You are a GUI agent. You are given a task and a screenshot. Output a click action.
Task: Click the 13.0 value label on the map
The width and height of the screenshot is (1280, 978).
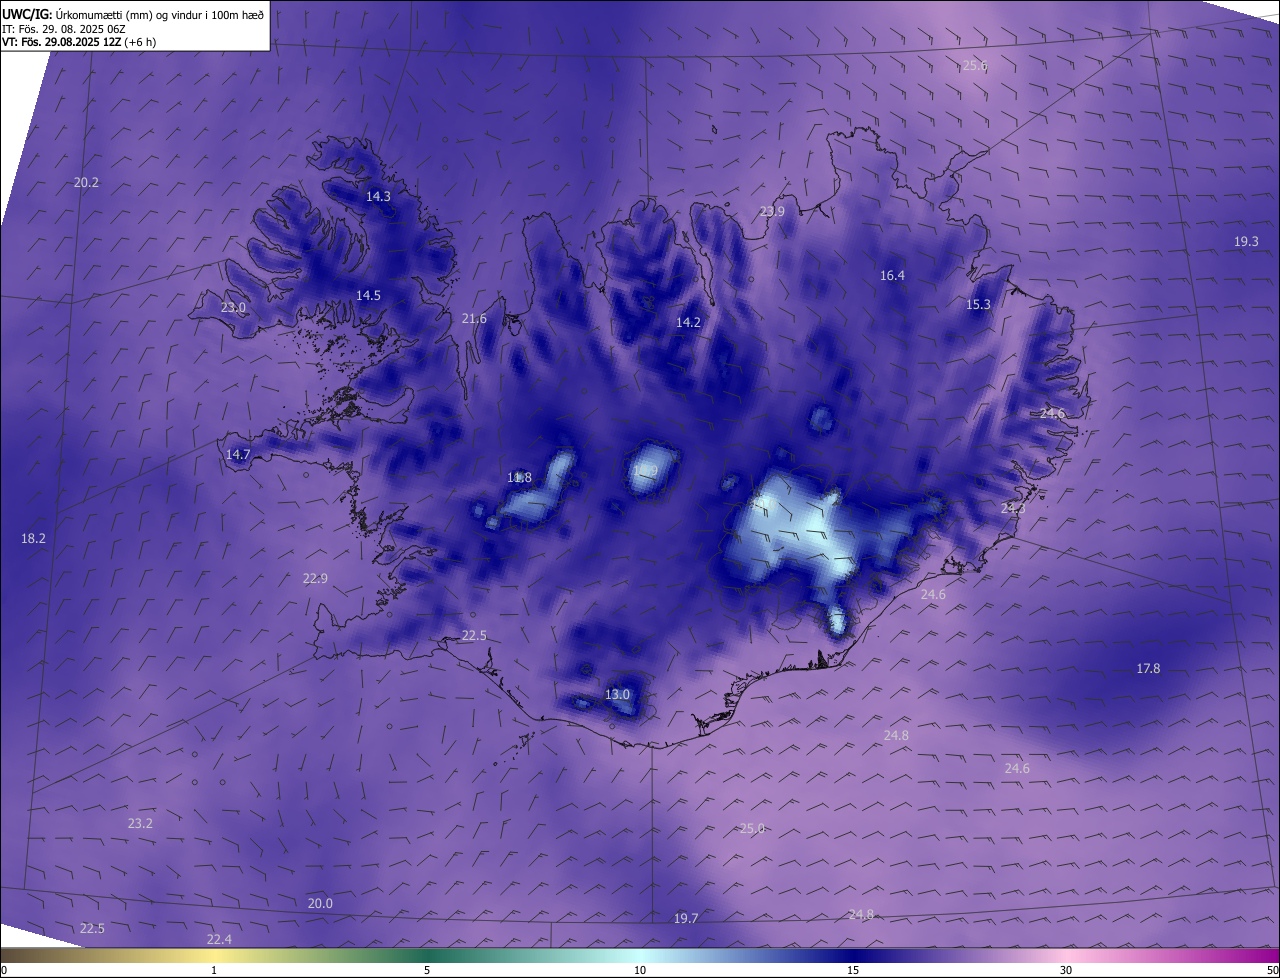point(618,695)
